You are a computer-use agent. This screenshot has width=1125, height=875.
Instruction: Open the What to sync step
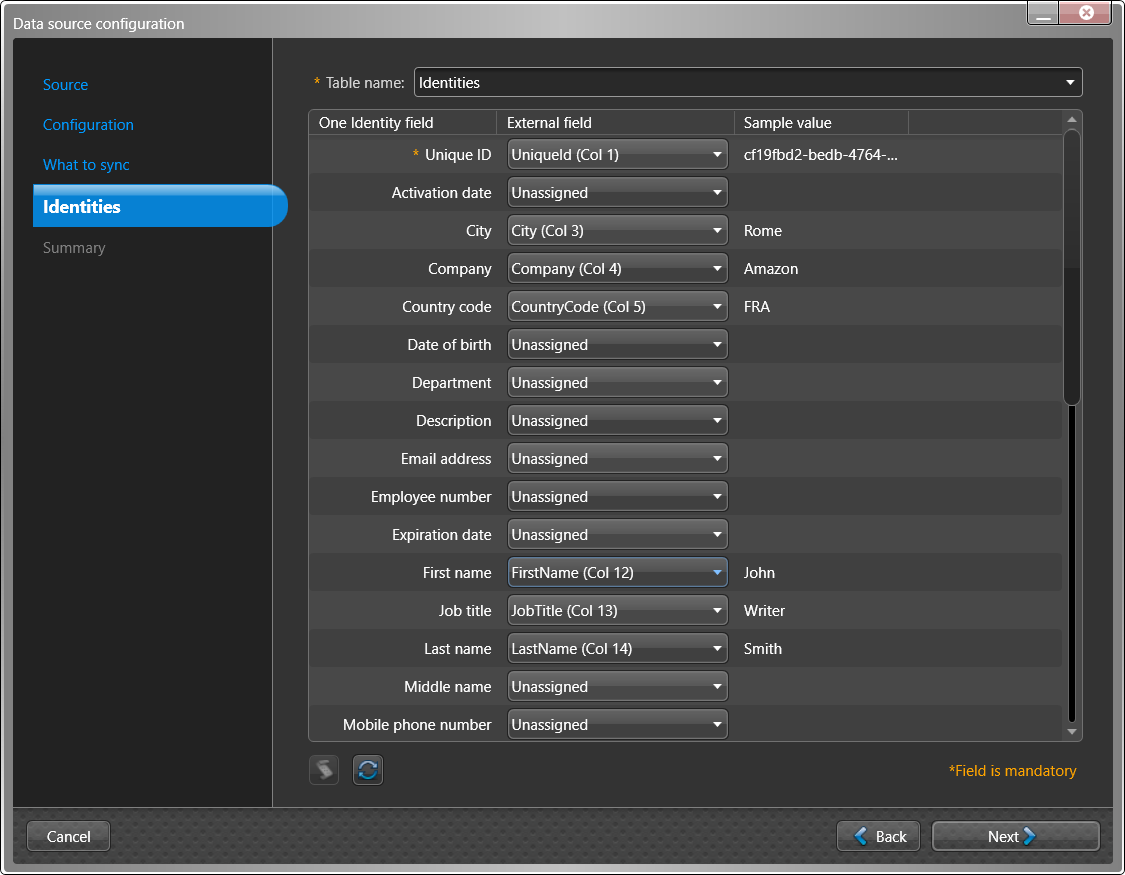click(x=86, y=165)
